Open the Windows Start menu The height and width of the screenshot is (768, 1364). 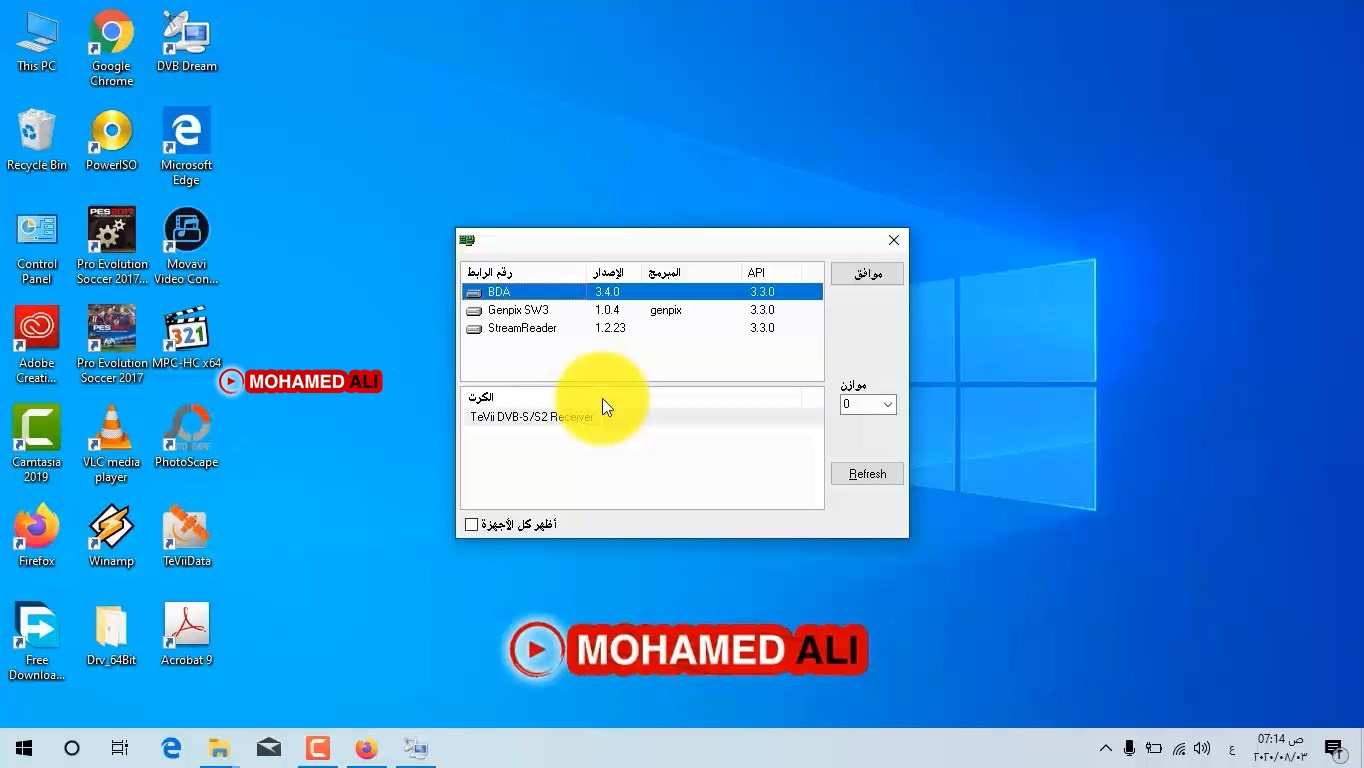[24, 748]
